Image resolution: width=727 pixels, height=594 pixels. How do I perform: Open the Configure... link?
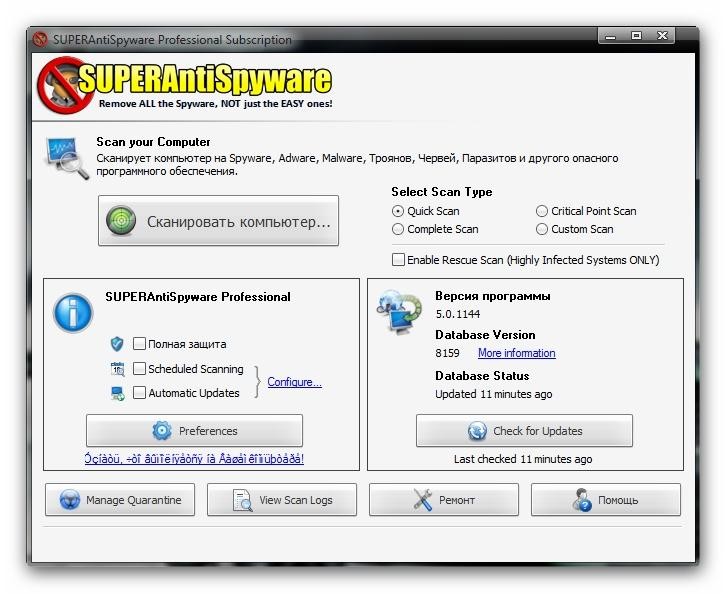[294, 382]
